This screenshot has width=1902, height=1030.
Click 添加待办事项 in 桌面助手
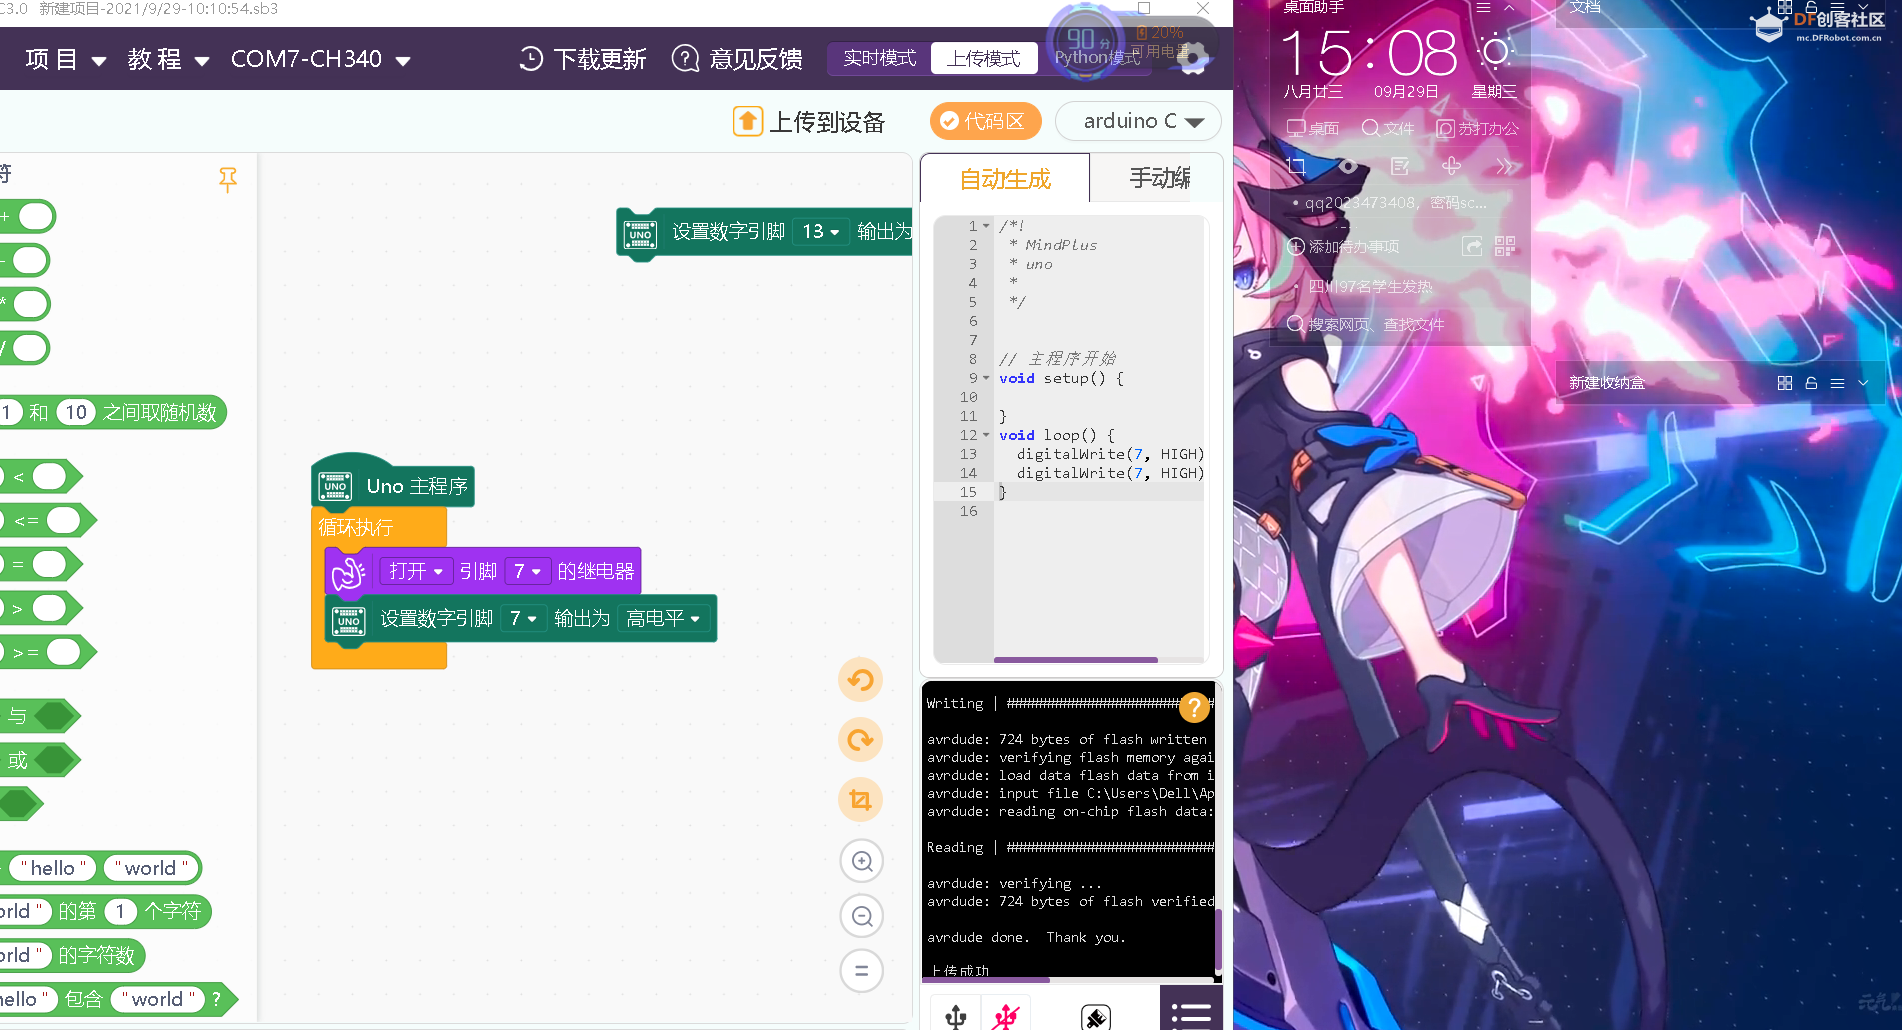[1343, 246]
